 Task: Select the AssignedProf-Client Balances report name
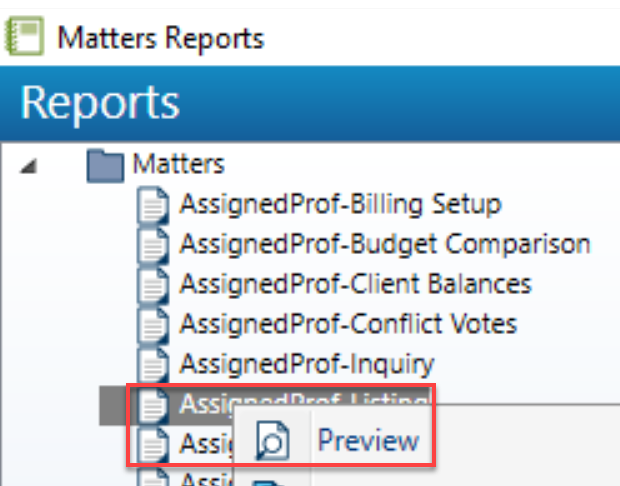click(x=355, y=284)
